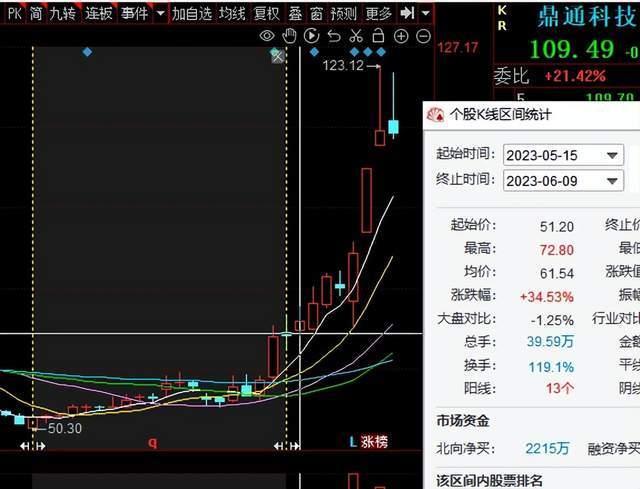Click the 50.30 low price label
640x489 pixels.
(x=64, y=428)
